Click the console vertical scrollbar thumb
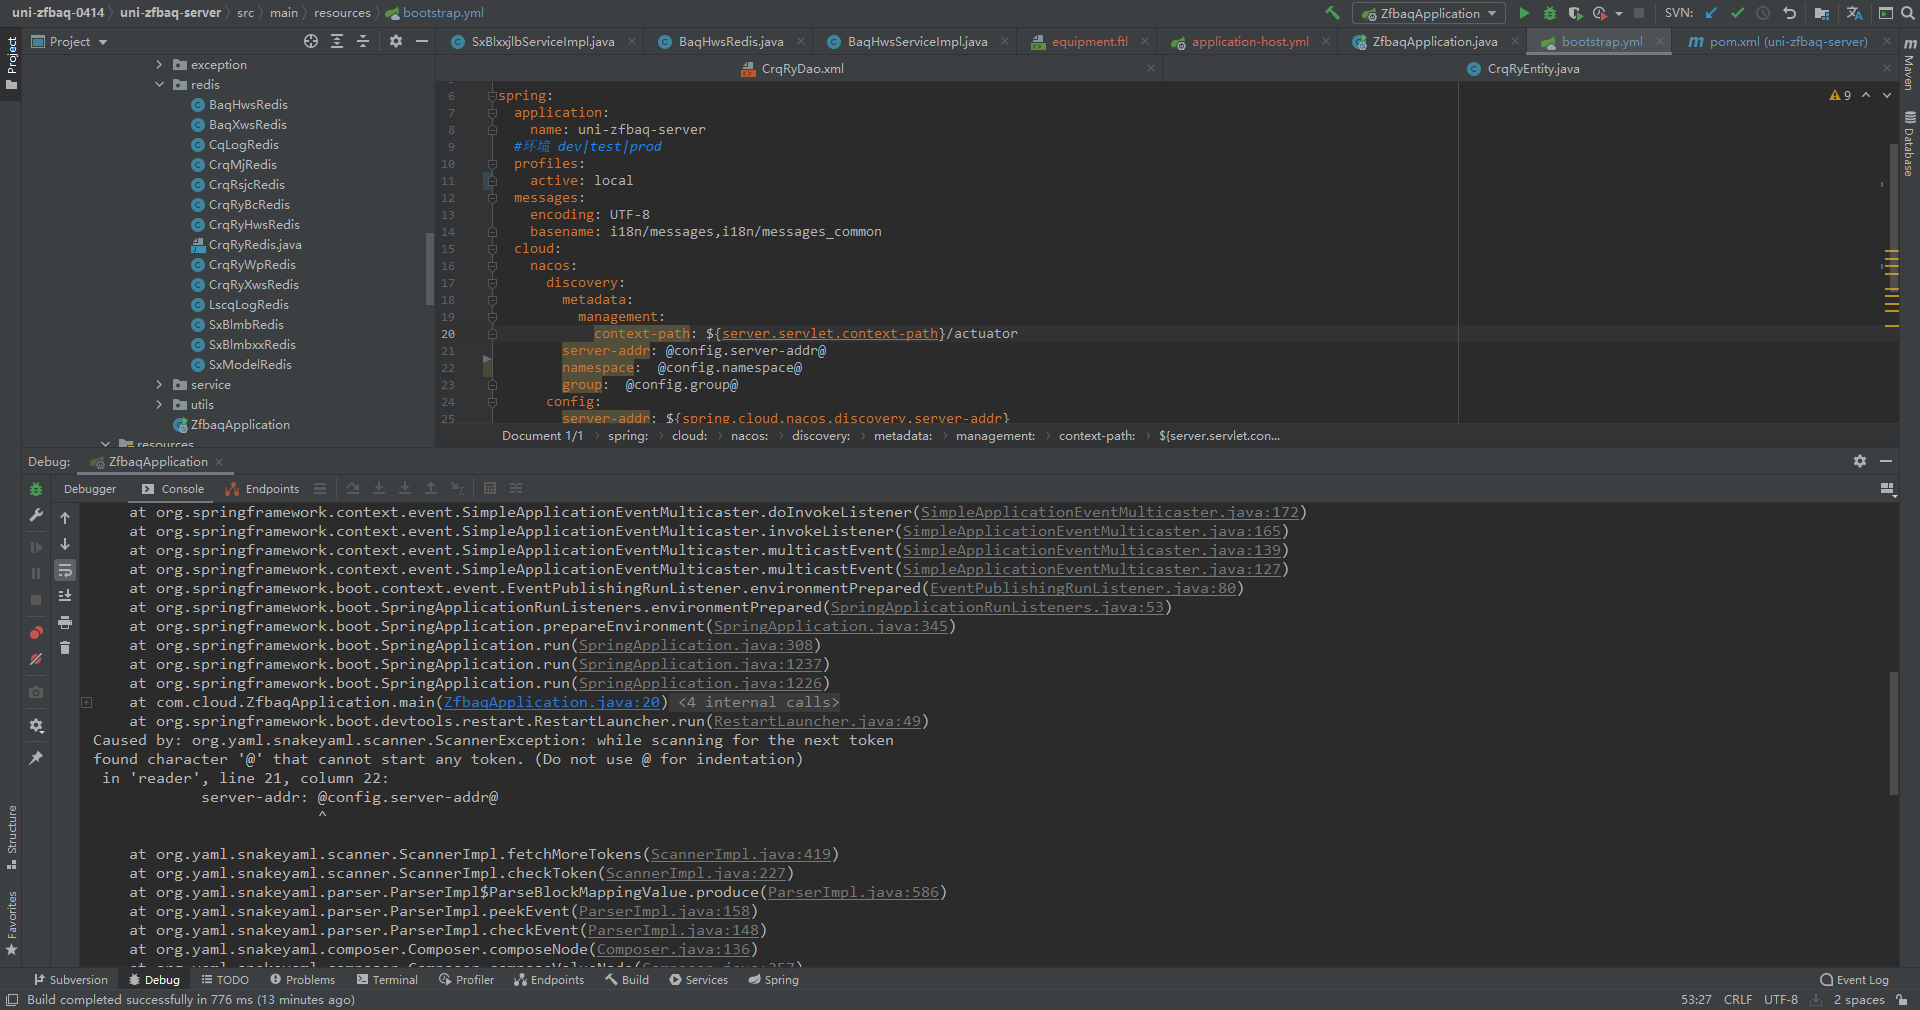The width and height of the screenshot is (1920, 1010). pos(1893,733)
